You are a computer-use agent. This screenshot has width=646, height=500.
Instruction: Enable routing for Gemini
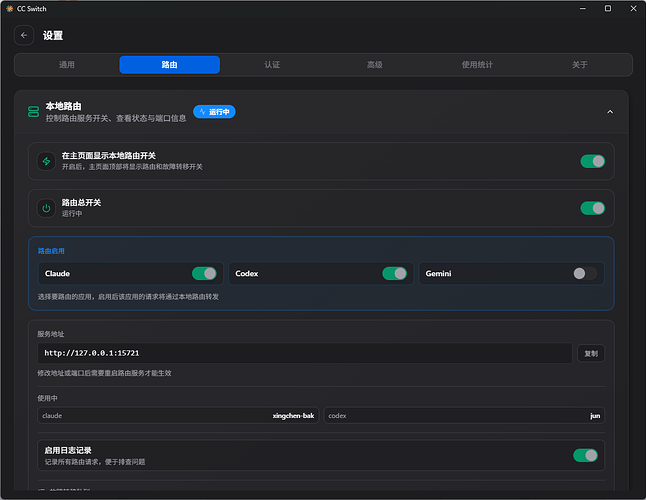point(585,273)
